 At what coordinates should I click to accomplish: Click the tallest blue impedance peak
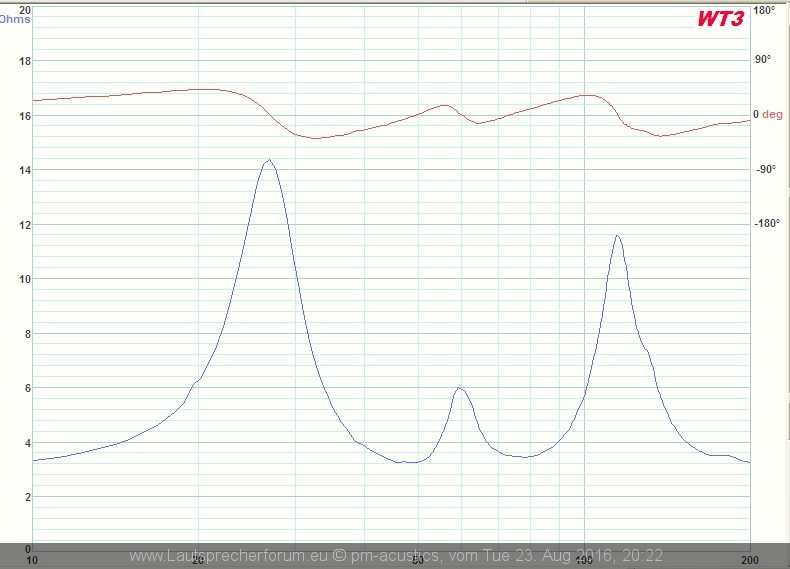[x=267, y=161]
